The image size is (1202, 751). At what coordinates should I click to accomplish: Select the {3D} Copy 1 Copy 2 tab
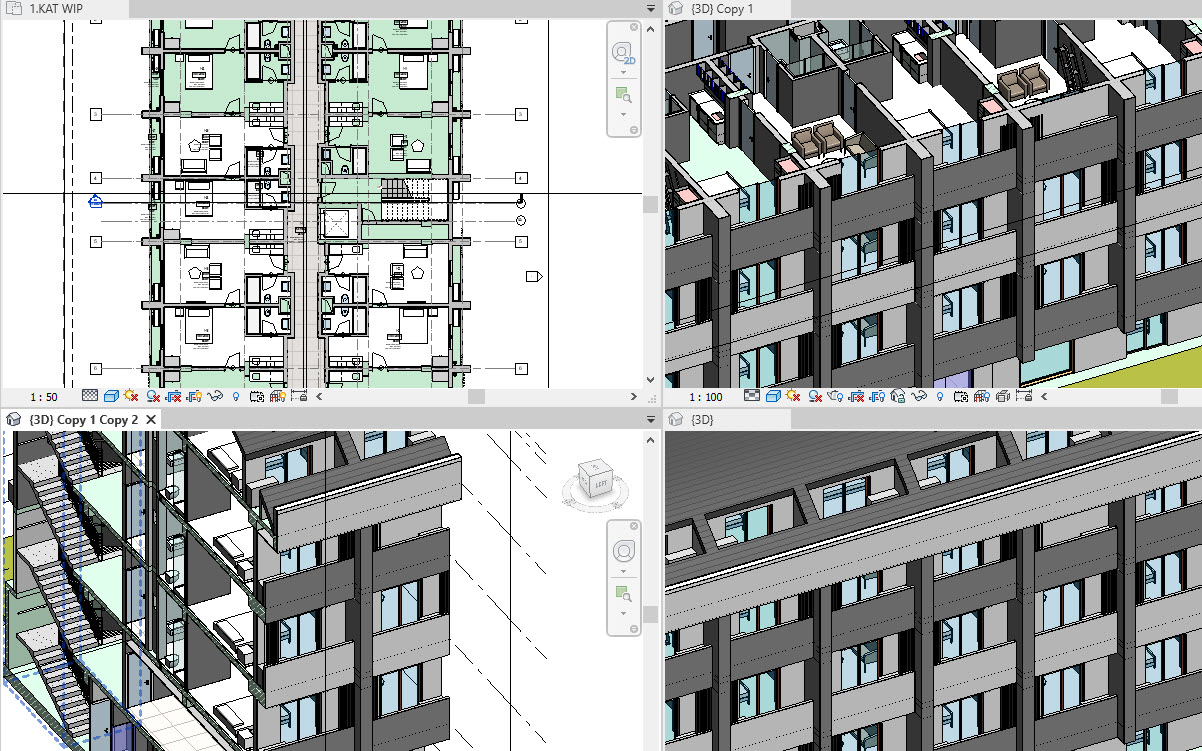pyautogui.click(x=84, y=420)
